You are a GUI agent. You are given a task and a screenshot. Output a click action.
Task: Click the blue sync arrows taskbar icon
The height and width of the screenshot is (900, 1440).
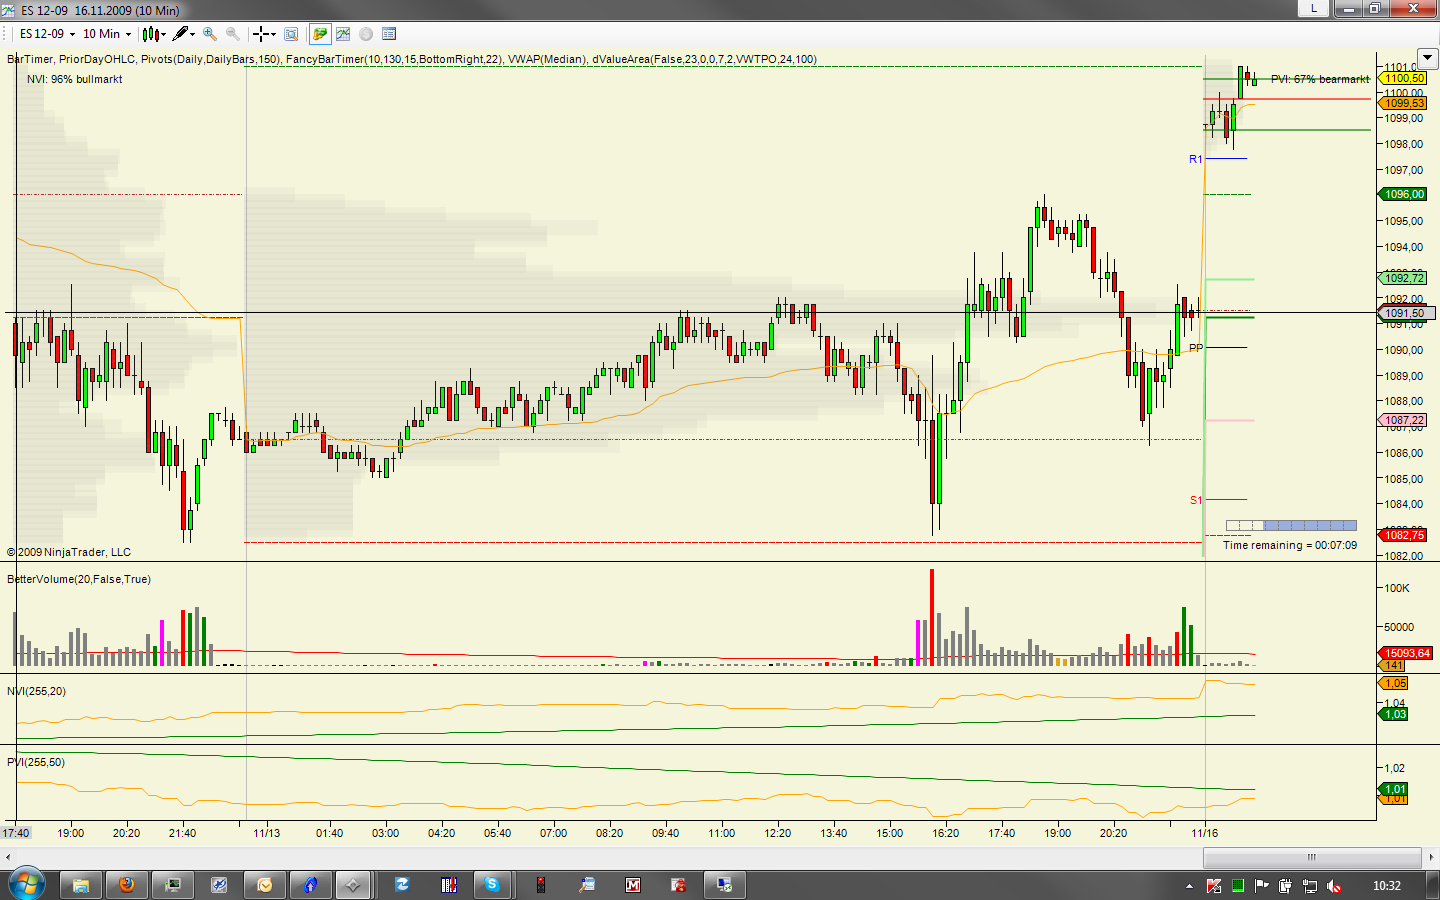pos(402,885)
